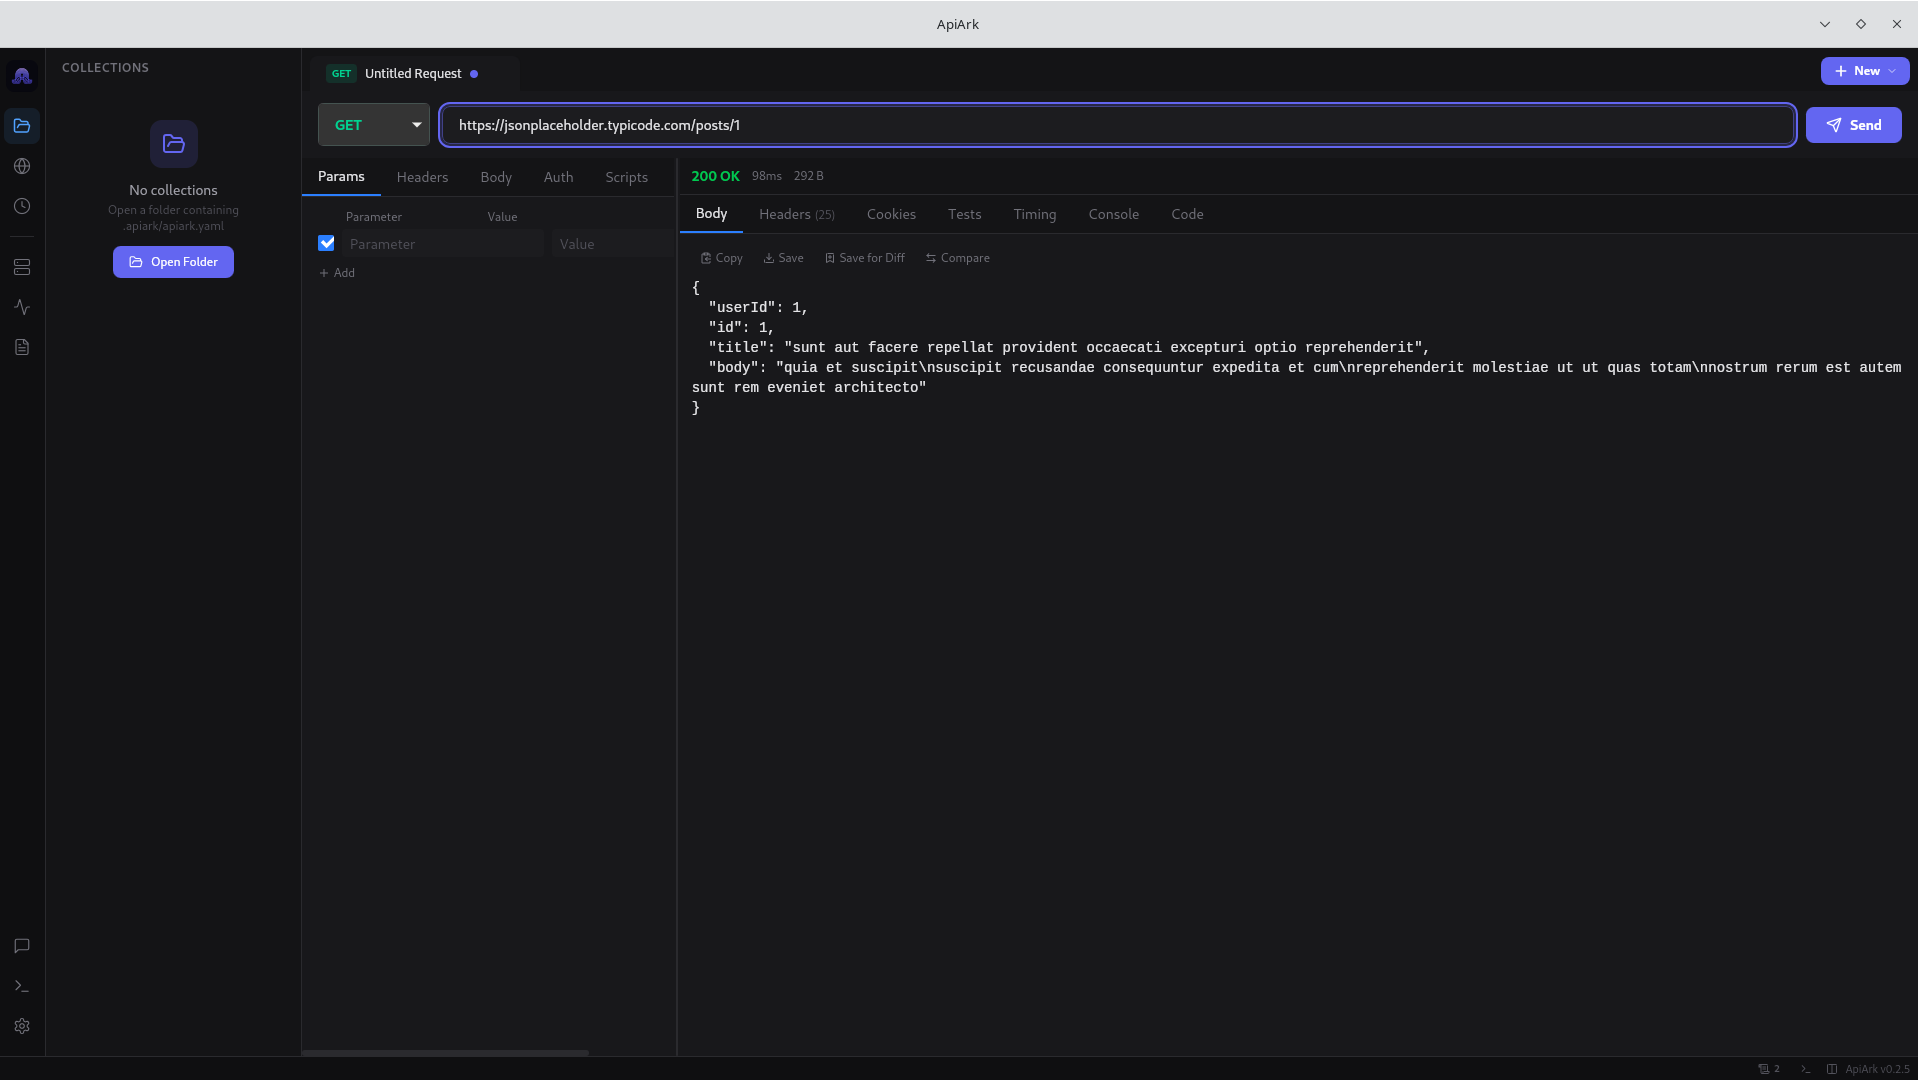The height and width of the screenshot is (1080, 1918).
Task: Open Settings via the gear icon
Action: pyautogui.click(x=22, y=1026)
